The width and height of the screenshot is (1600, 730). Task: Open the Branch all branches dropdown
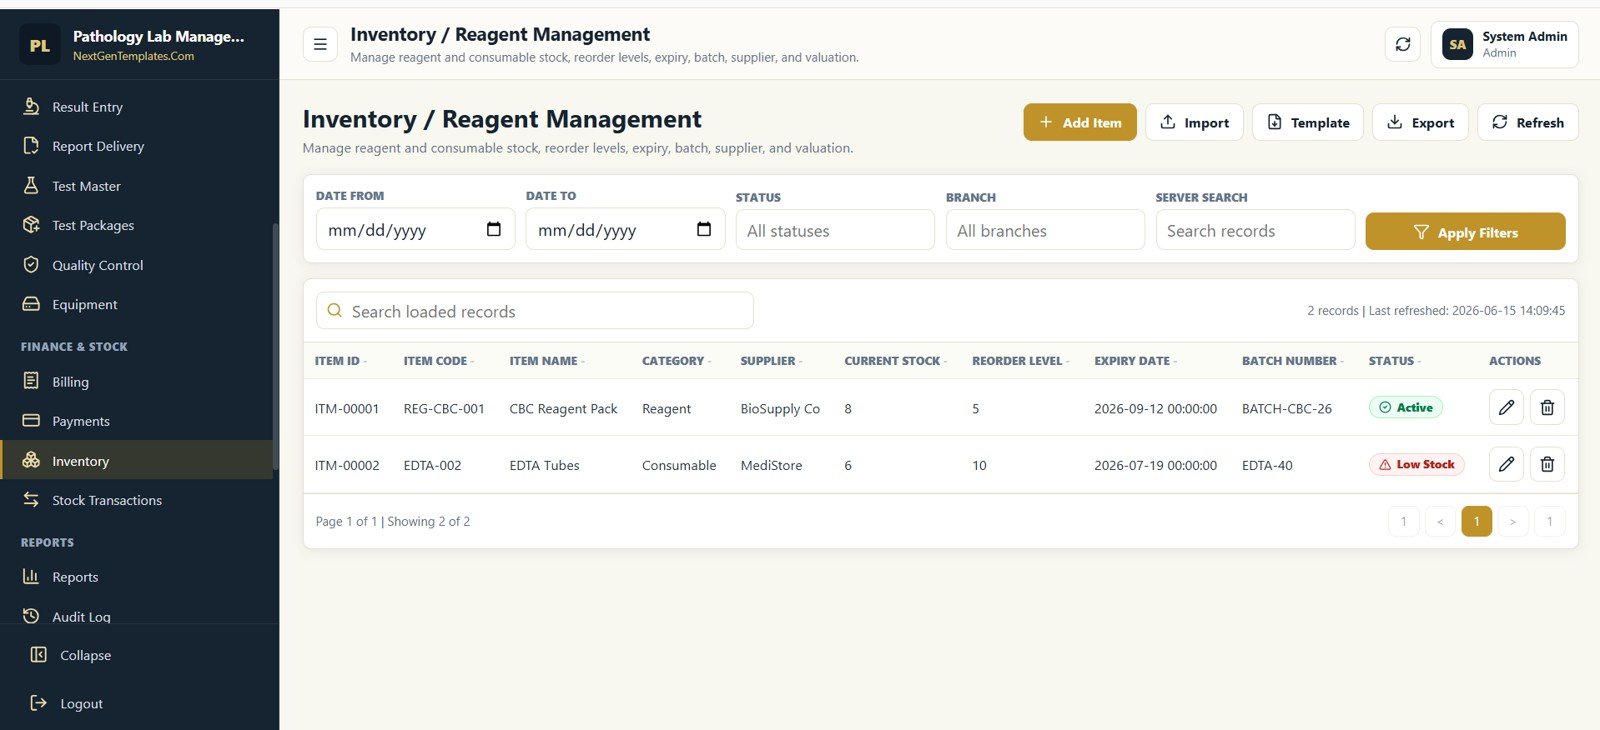click(x=1045, y=230)
